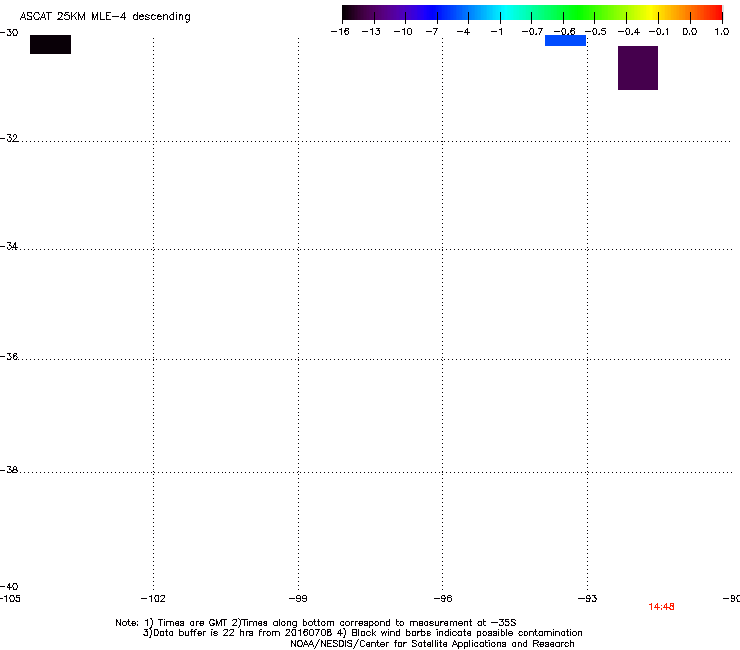Click the dark purple data square
This screenshot has width=740, height=650.
point(638,68)
